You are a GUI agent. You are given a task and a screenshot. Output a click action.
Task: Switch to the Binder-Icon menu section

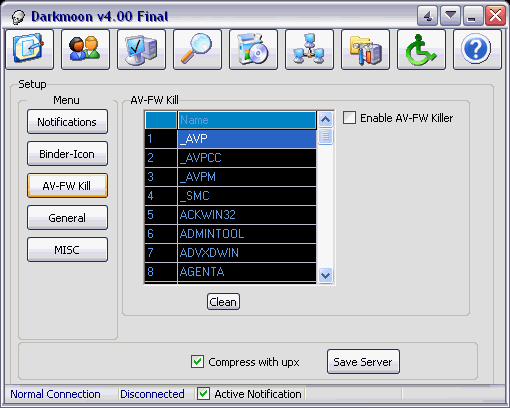tap(67, 154)
